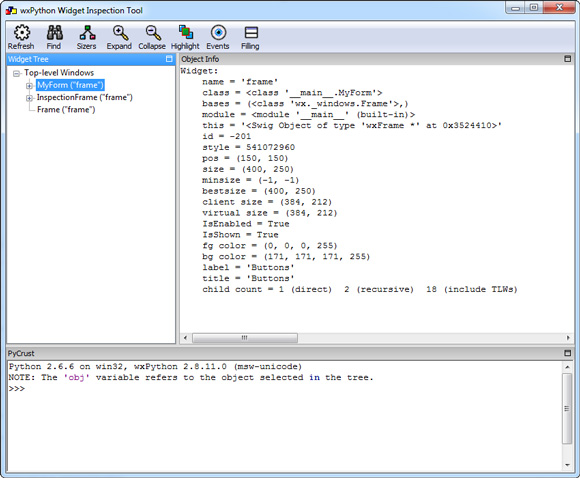580x478 pixels.
Task: Click the "minsize = (-1, -1)" line
Action: coord(250,180)
